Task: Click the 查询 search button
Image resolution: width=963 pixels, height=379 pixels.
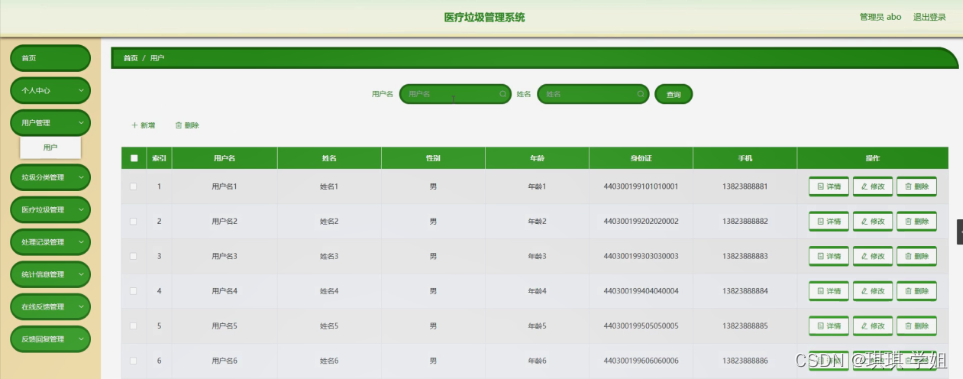Action: coord(674,94)
